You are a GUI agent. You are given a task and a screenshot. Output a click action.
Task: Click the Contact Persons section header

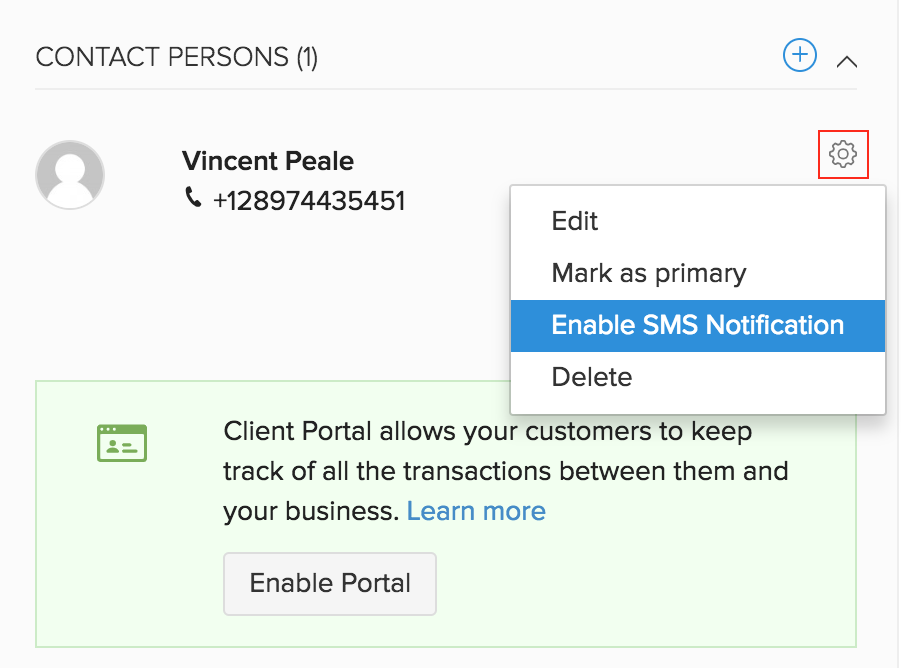pyautogui.click(x=177, y=57)
